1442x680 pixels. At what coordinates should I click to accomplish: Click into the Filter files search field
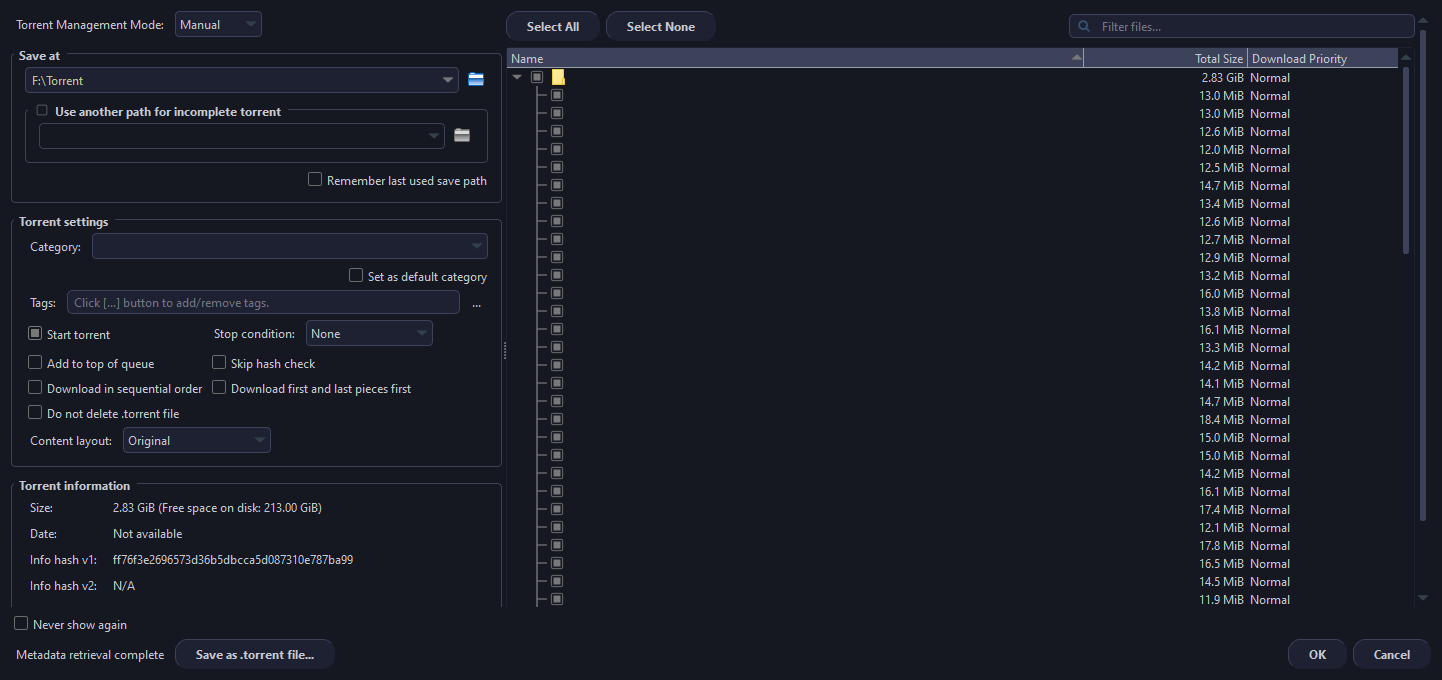tap(1250, 27)
